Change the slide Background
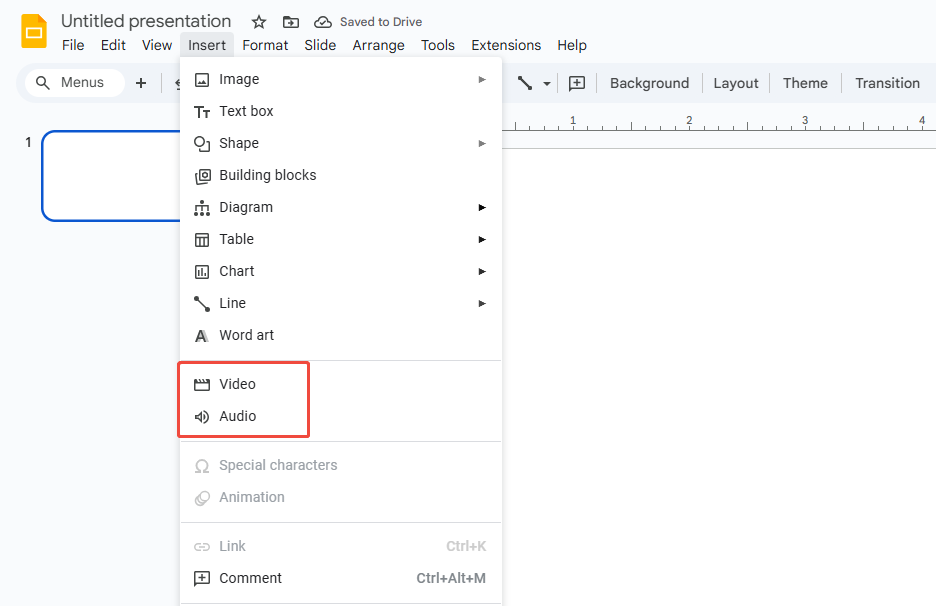 [x=649, y=83]
